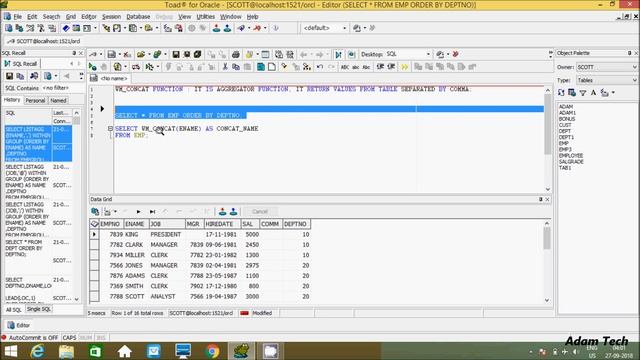
Task: Click the SCOTT@localhost connection tab
Action: [x=44, y=41]
